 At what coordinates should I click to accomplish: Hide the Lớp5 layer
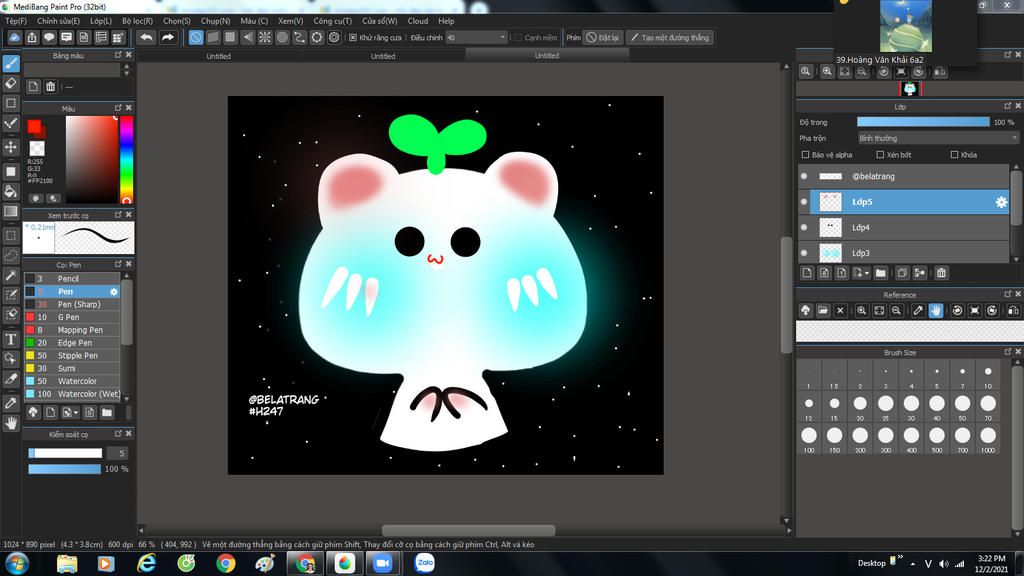(804, 202)
